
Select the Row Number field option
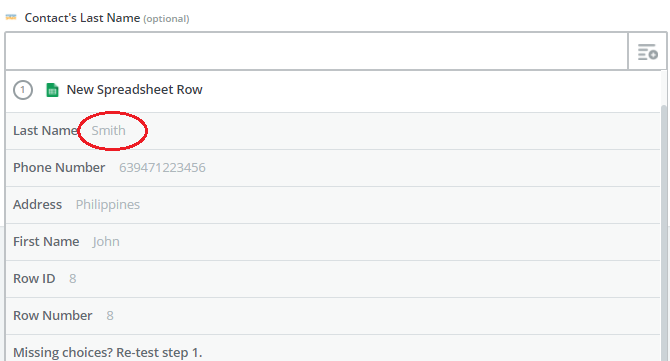[x=333, y=316]
